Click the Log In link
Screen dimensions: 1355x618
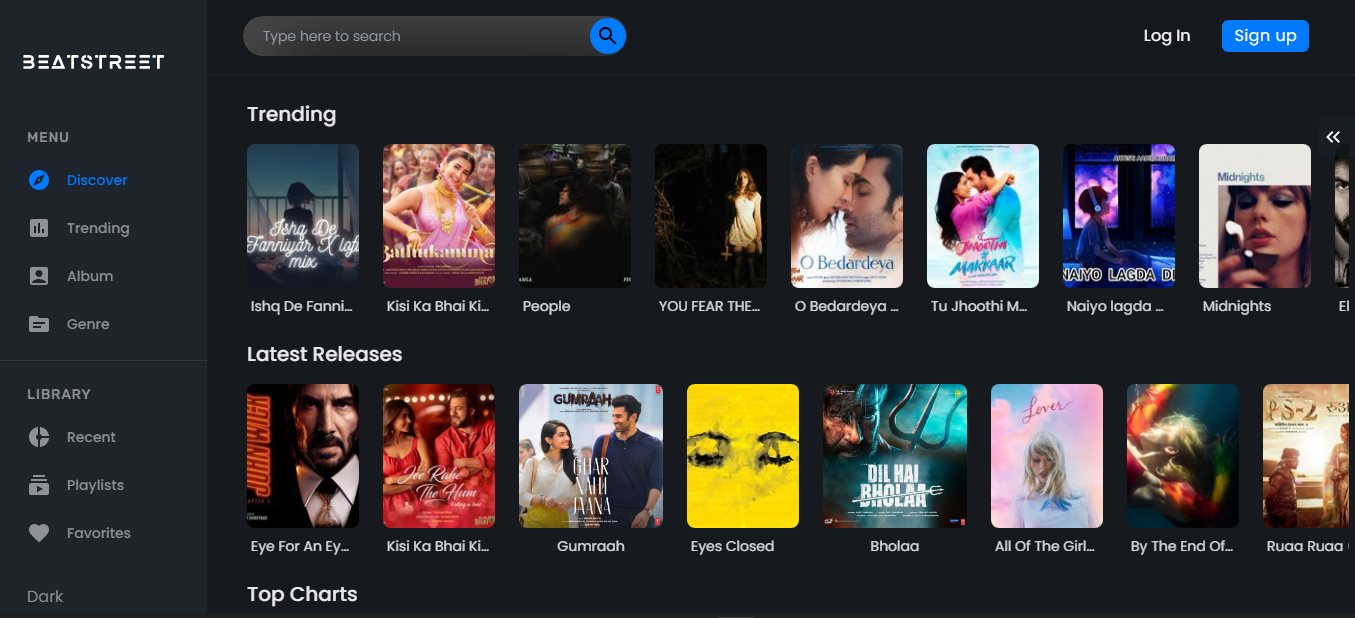[x=1167, y=36]
